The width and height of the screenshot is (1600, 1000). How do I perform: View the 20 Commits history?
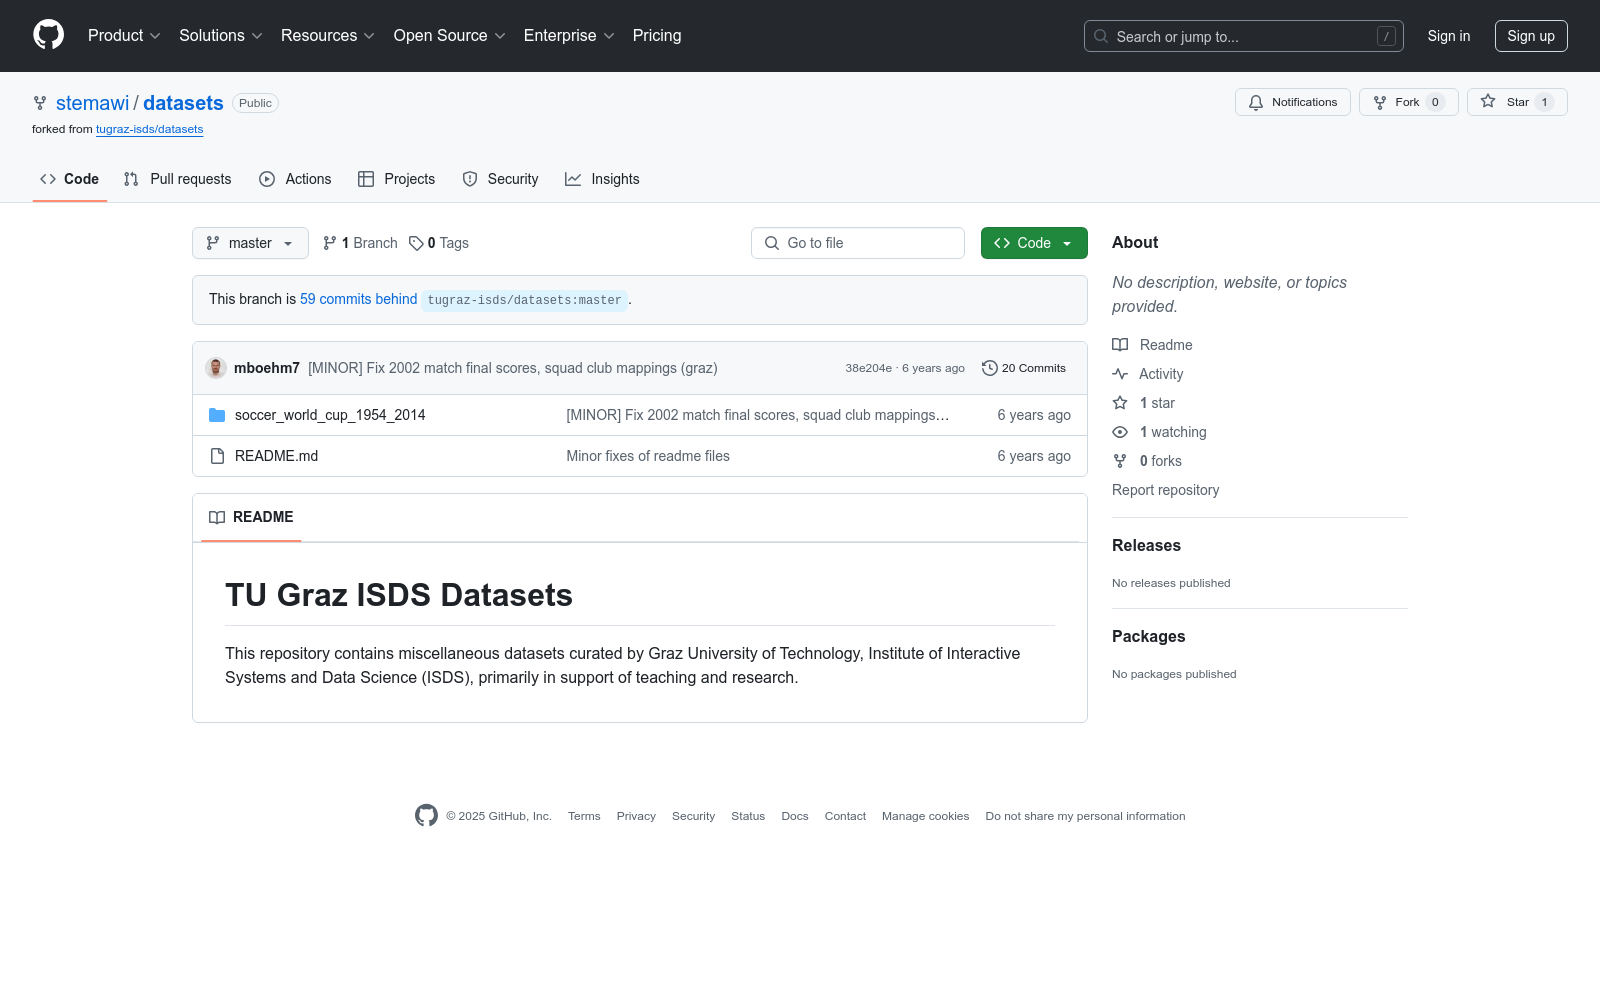coord(1024,368)
